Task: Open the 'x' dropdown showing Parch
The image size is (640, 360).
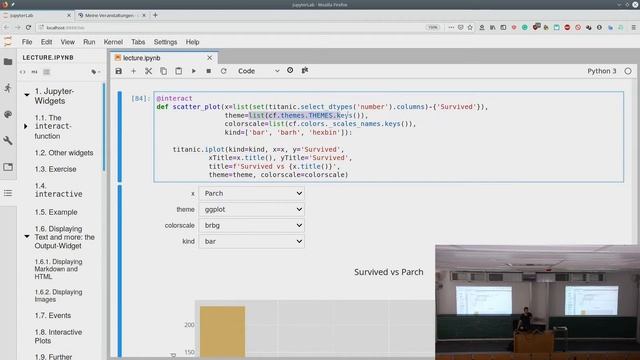Action: pyautogui.click(x=251, y=193)
